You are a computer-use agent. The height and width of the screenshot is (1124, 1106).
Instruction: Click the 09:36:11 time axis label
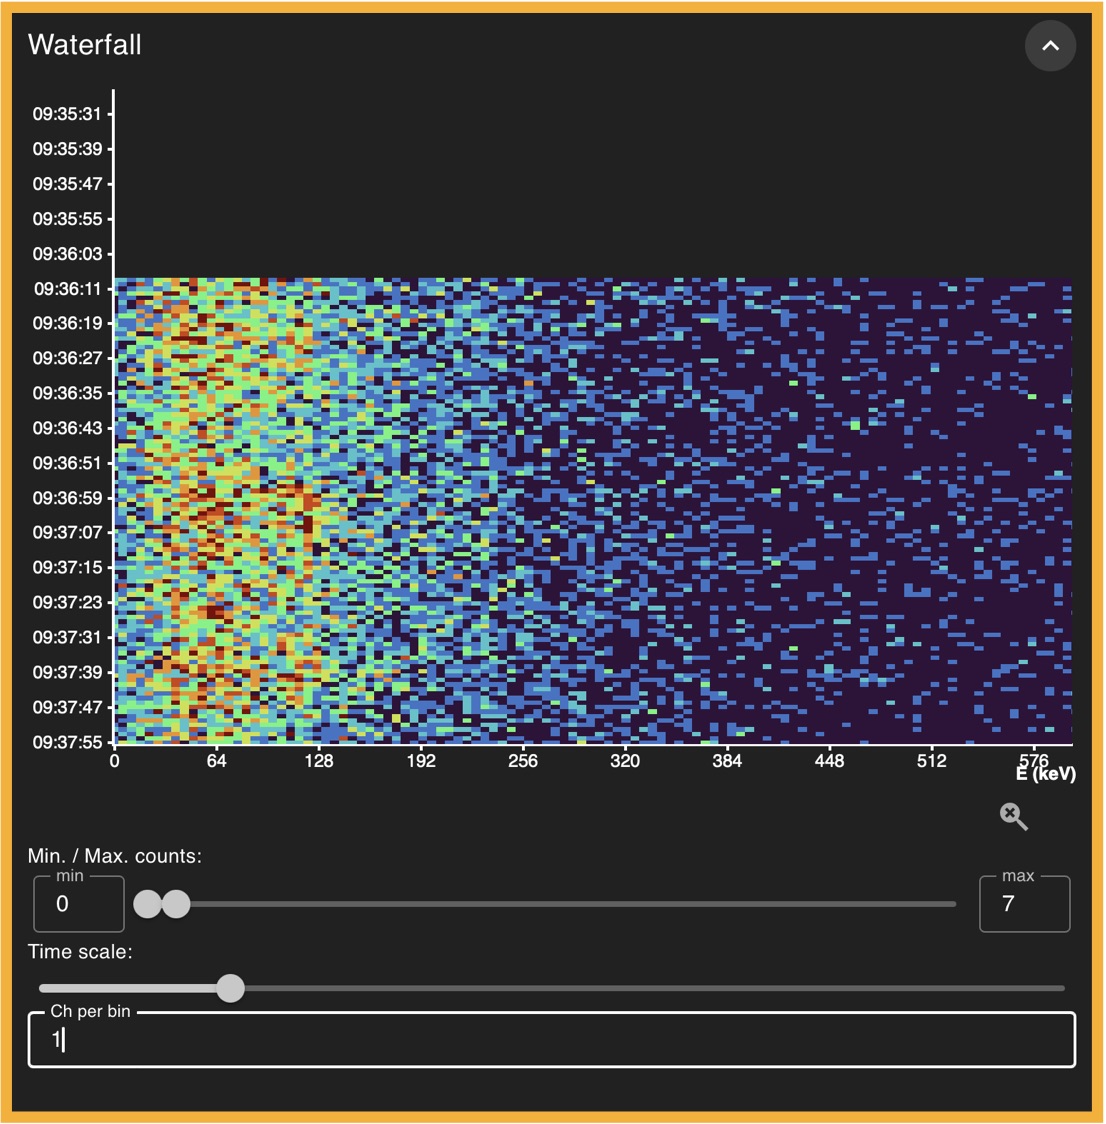click(x=67, y=289)
